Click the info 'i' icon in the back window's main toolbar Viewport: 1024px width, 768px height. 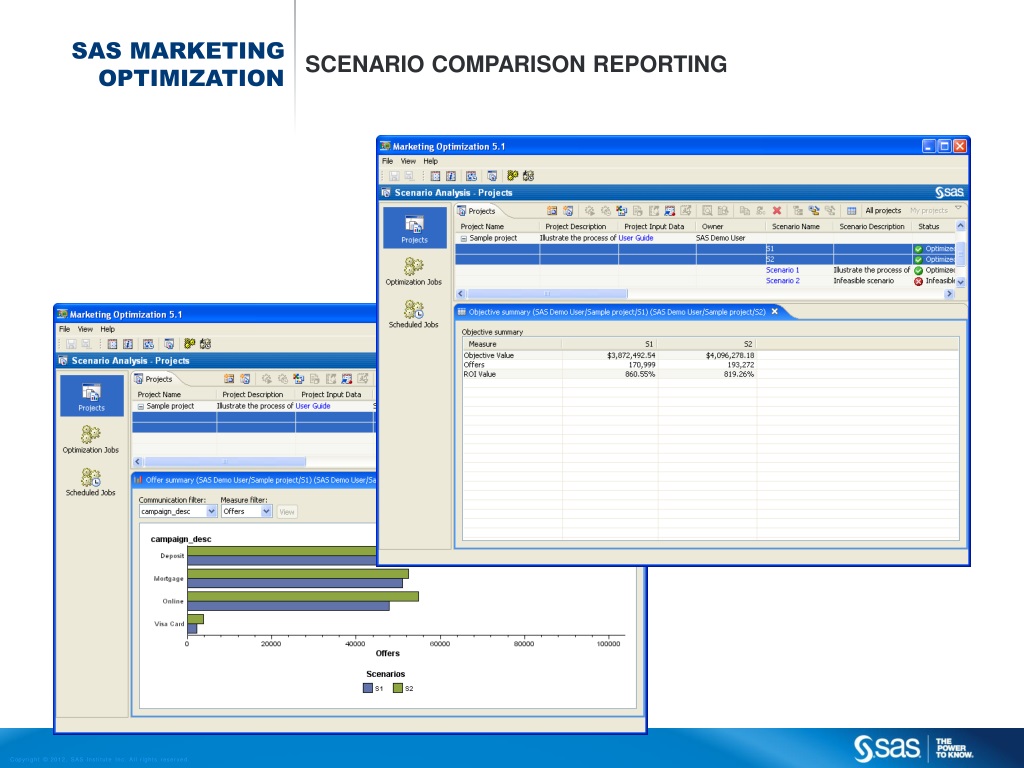click(x=128, y=344)
